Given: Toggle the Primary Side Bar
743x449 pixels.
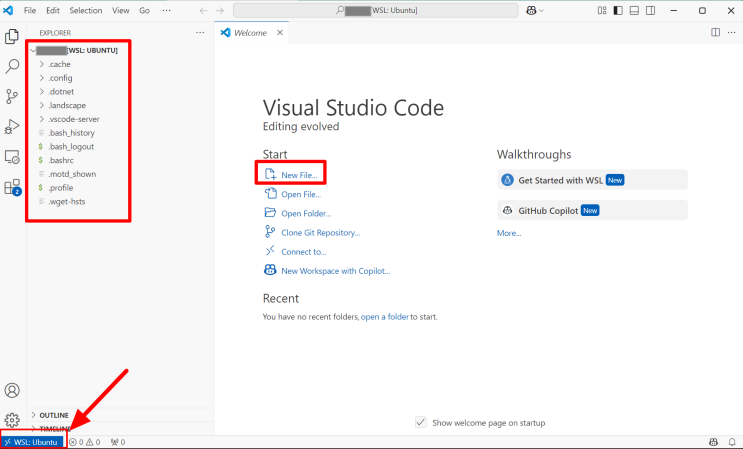Looking at the screenshot, I should click(x=618, y=10).
